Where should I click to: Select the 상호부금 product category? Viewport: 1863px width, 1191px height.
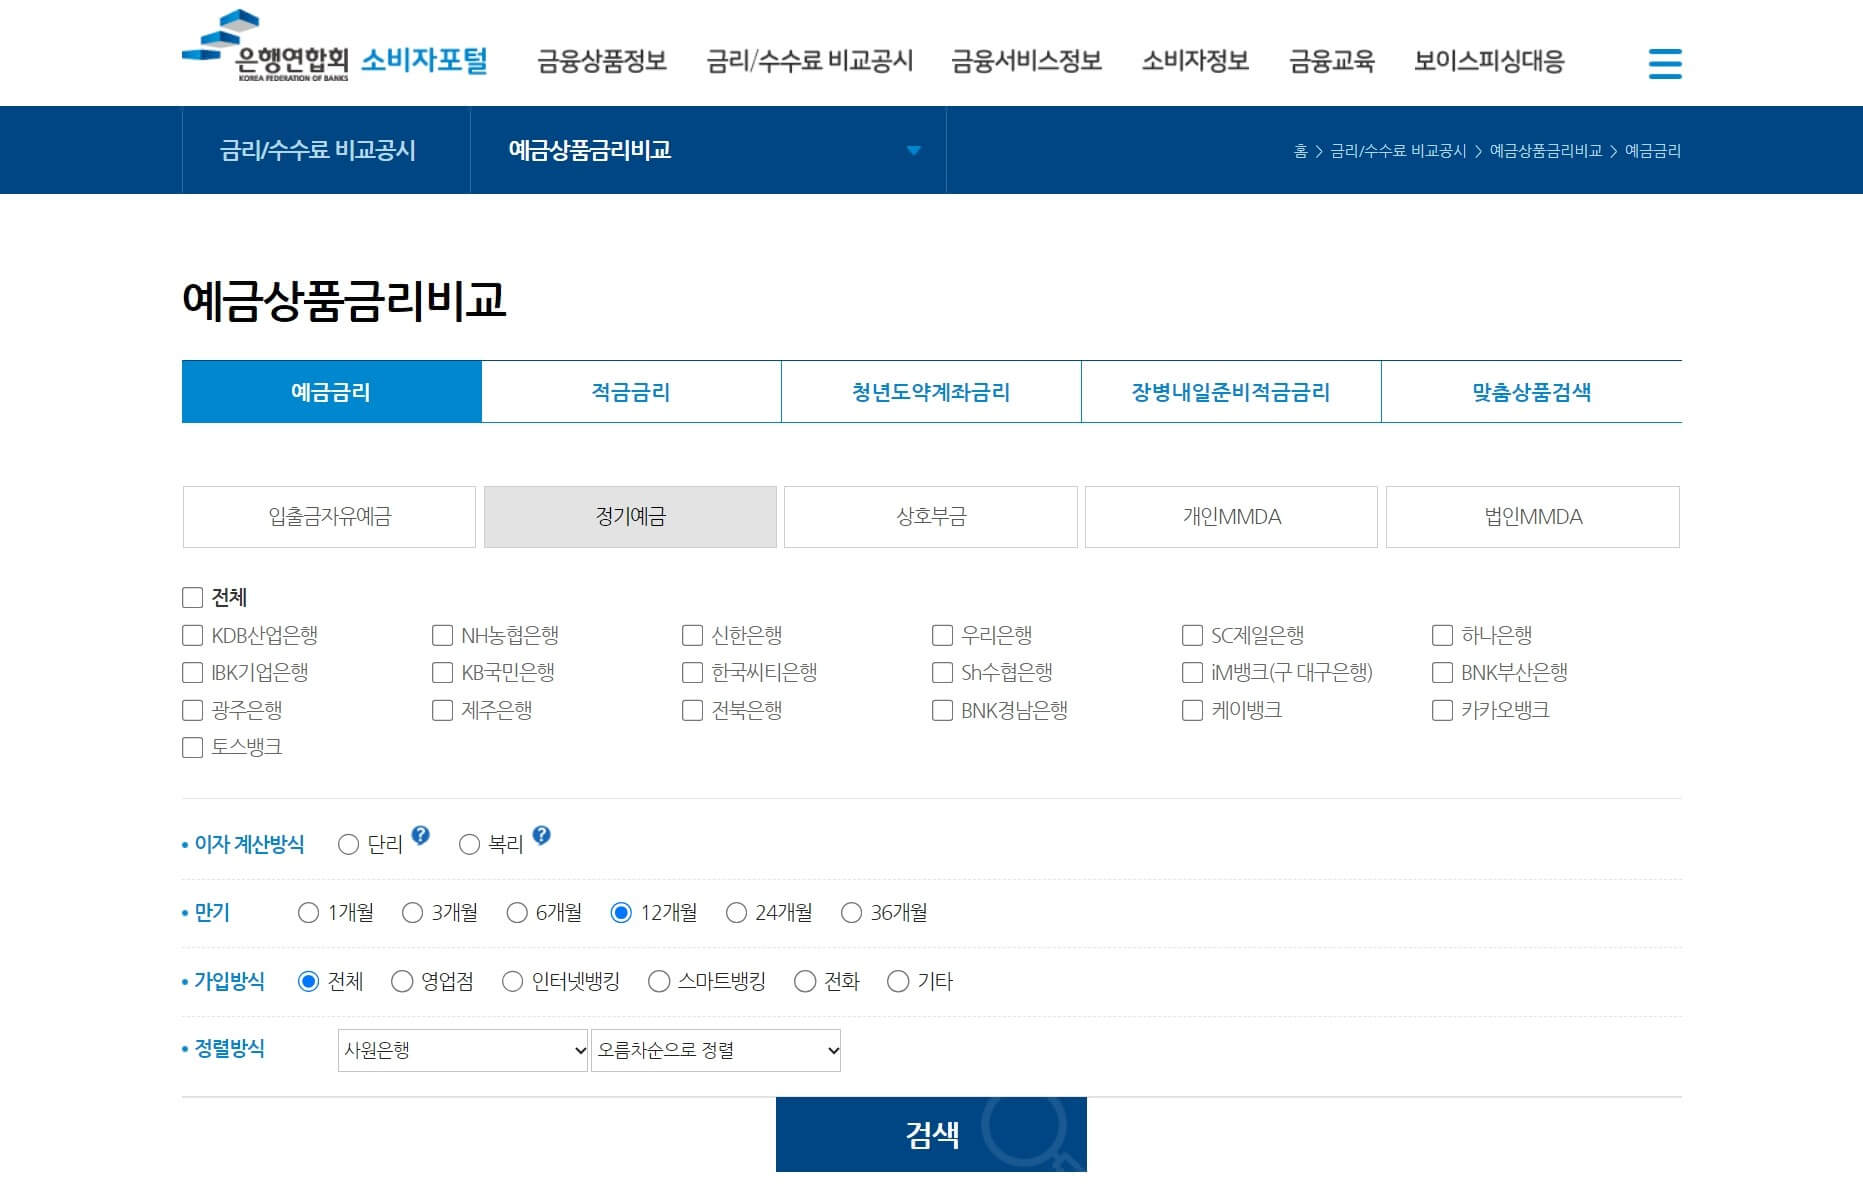[930, 516]
